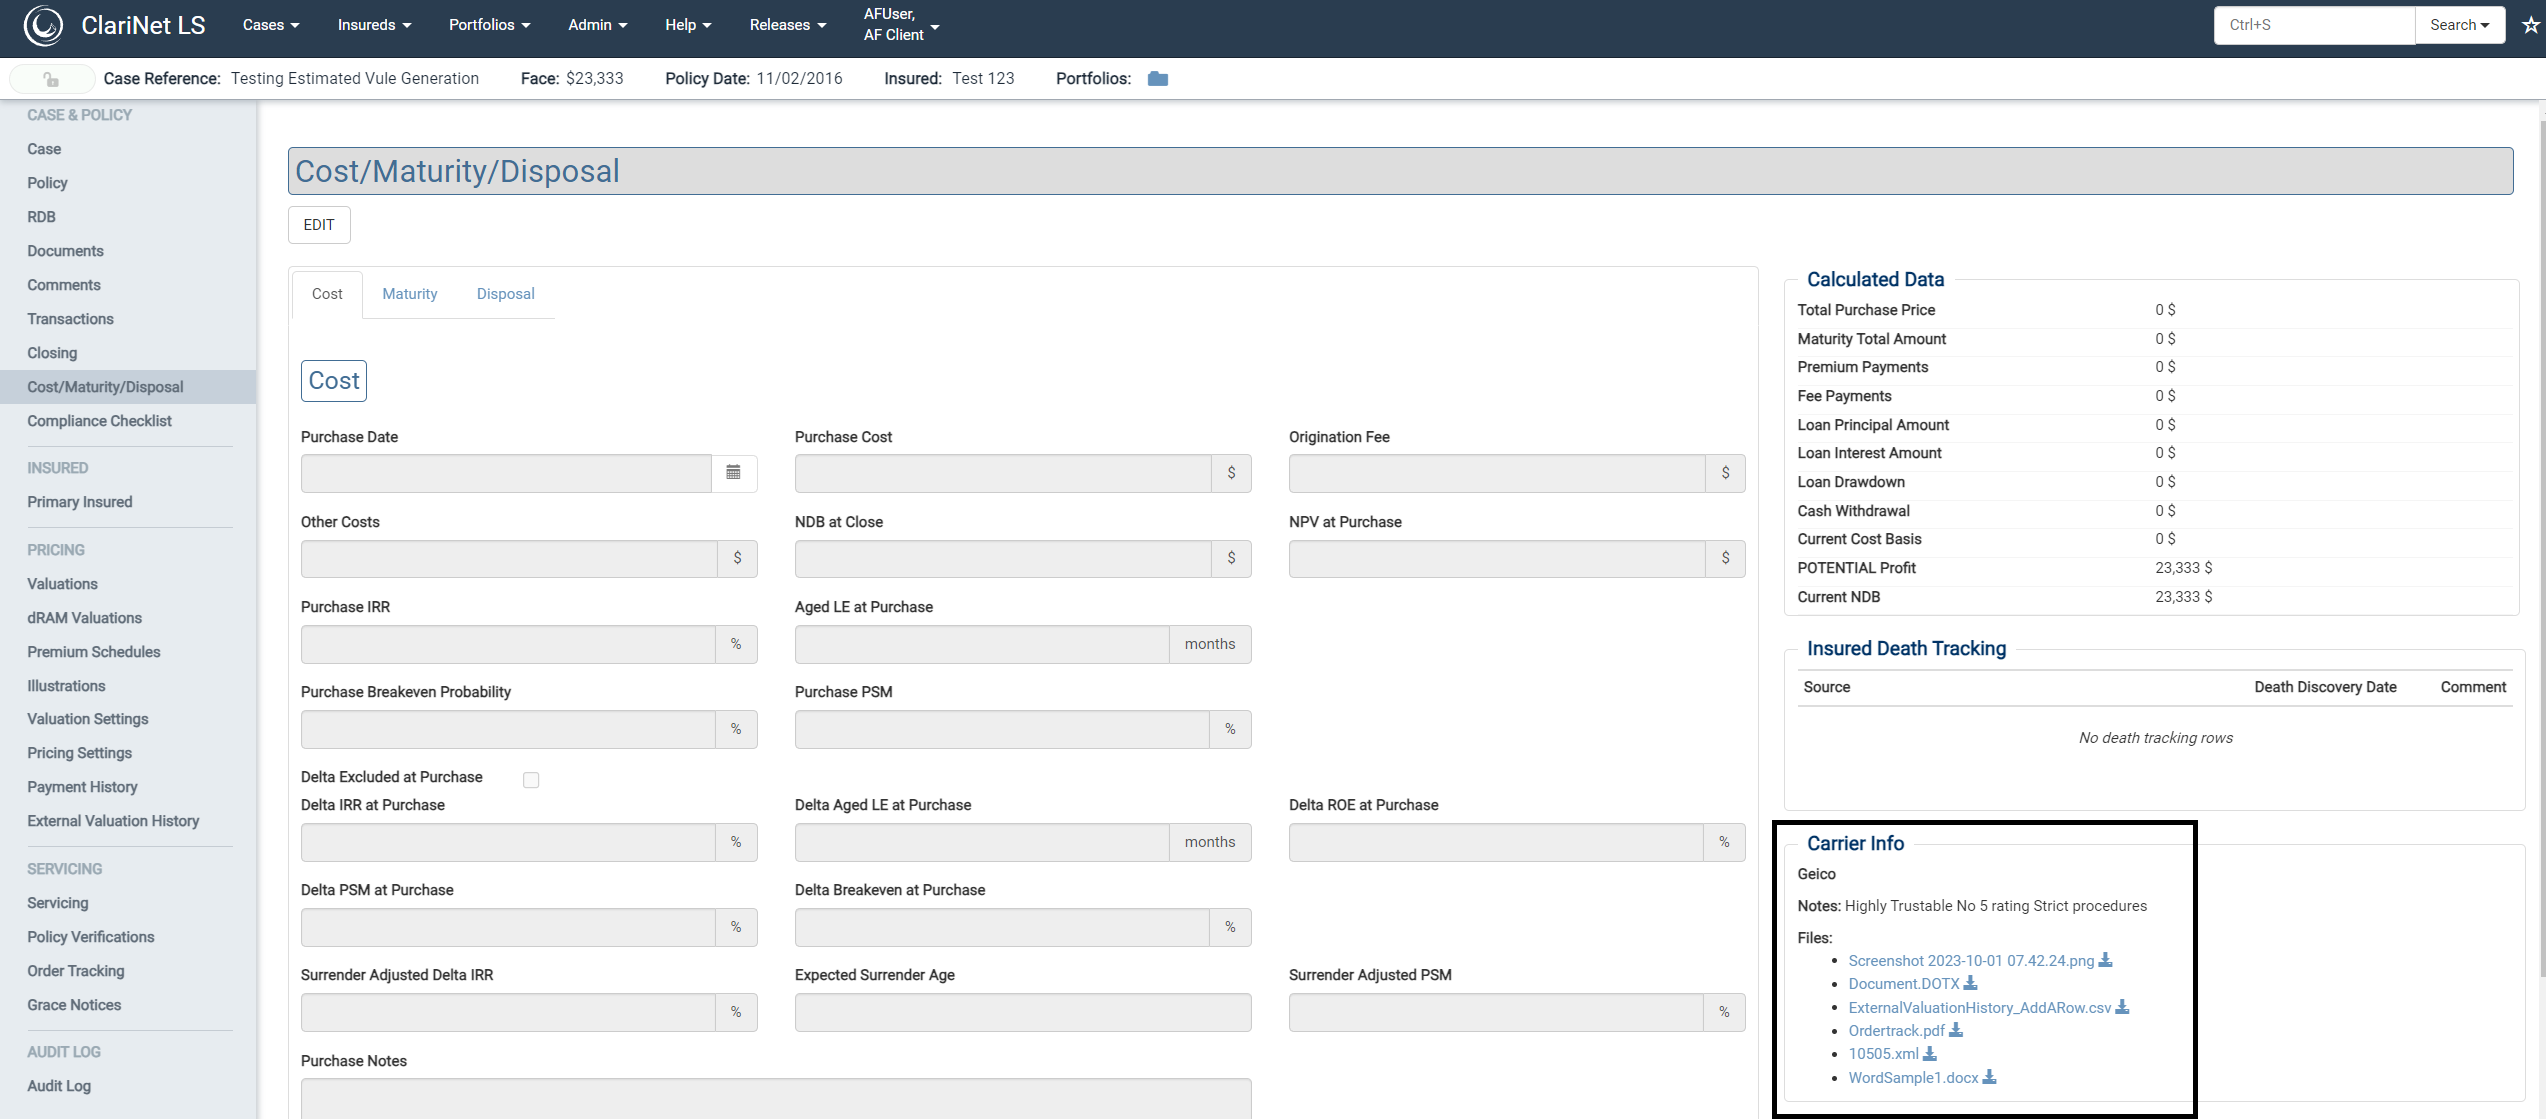Screen dimensions: 2546x1119
Task: Open Documents in the sidebar
Action: tap(65, 251)
